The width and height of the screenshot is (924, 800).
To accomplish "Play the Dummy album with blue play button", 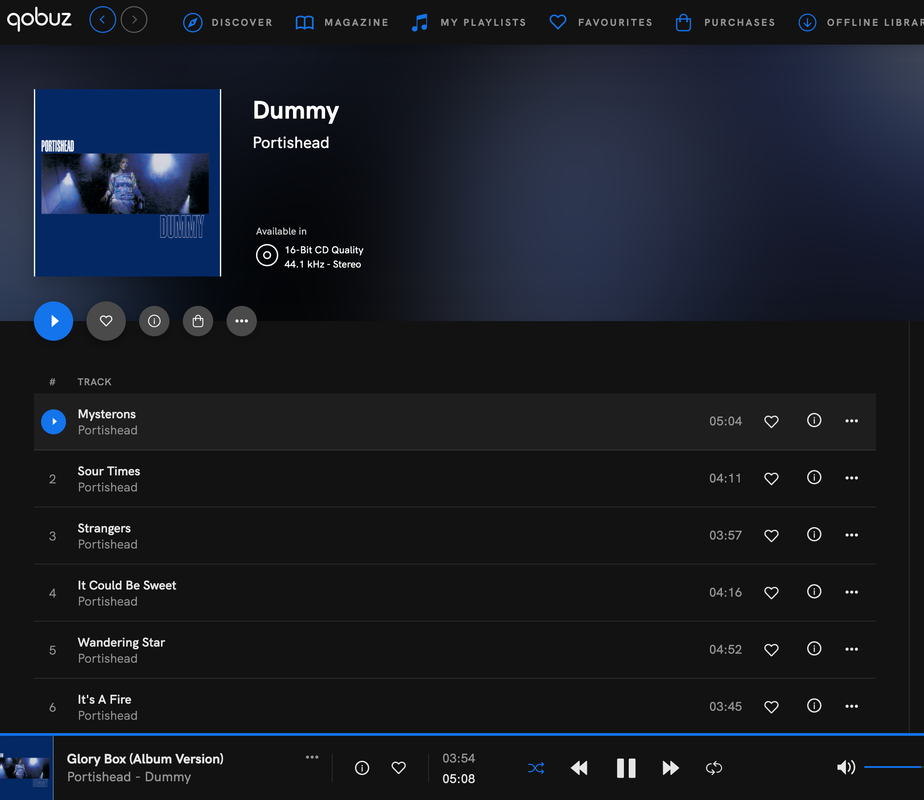I will pos(54,321).
